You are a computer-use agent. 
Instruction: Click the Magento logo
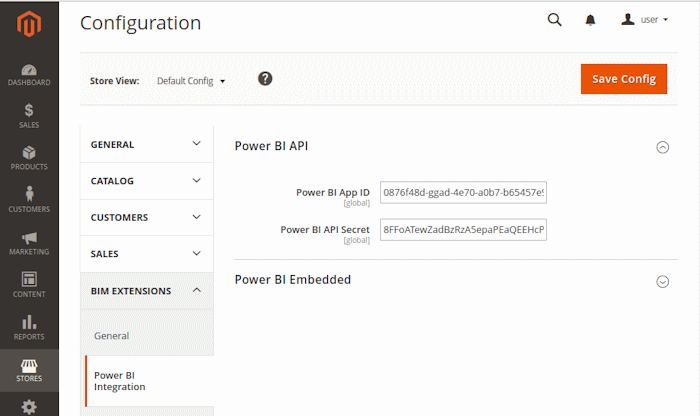click(x=29, y=23)
